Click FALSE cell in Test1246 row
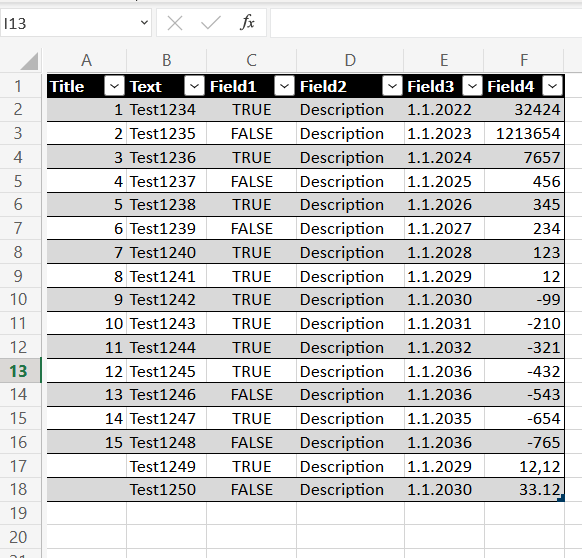 [x=252, y=395]
